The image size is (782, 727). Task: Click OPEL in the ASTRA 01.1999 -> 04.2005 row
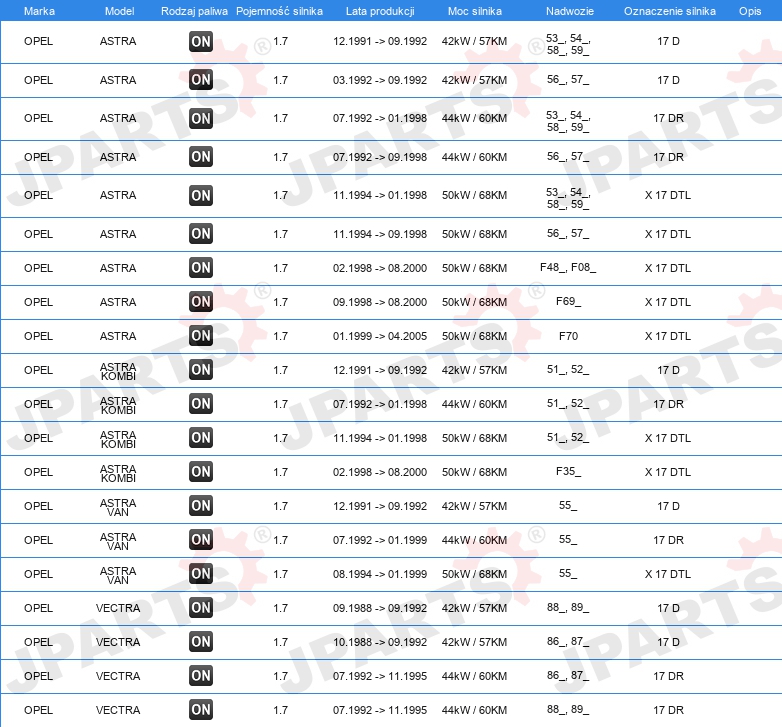38,336
